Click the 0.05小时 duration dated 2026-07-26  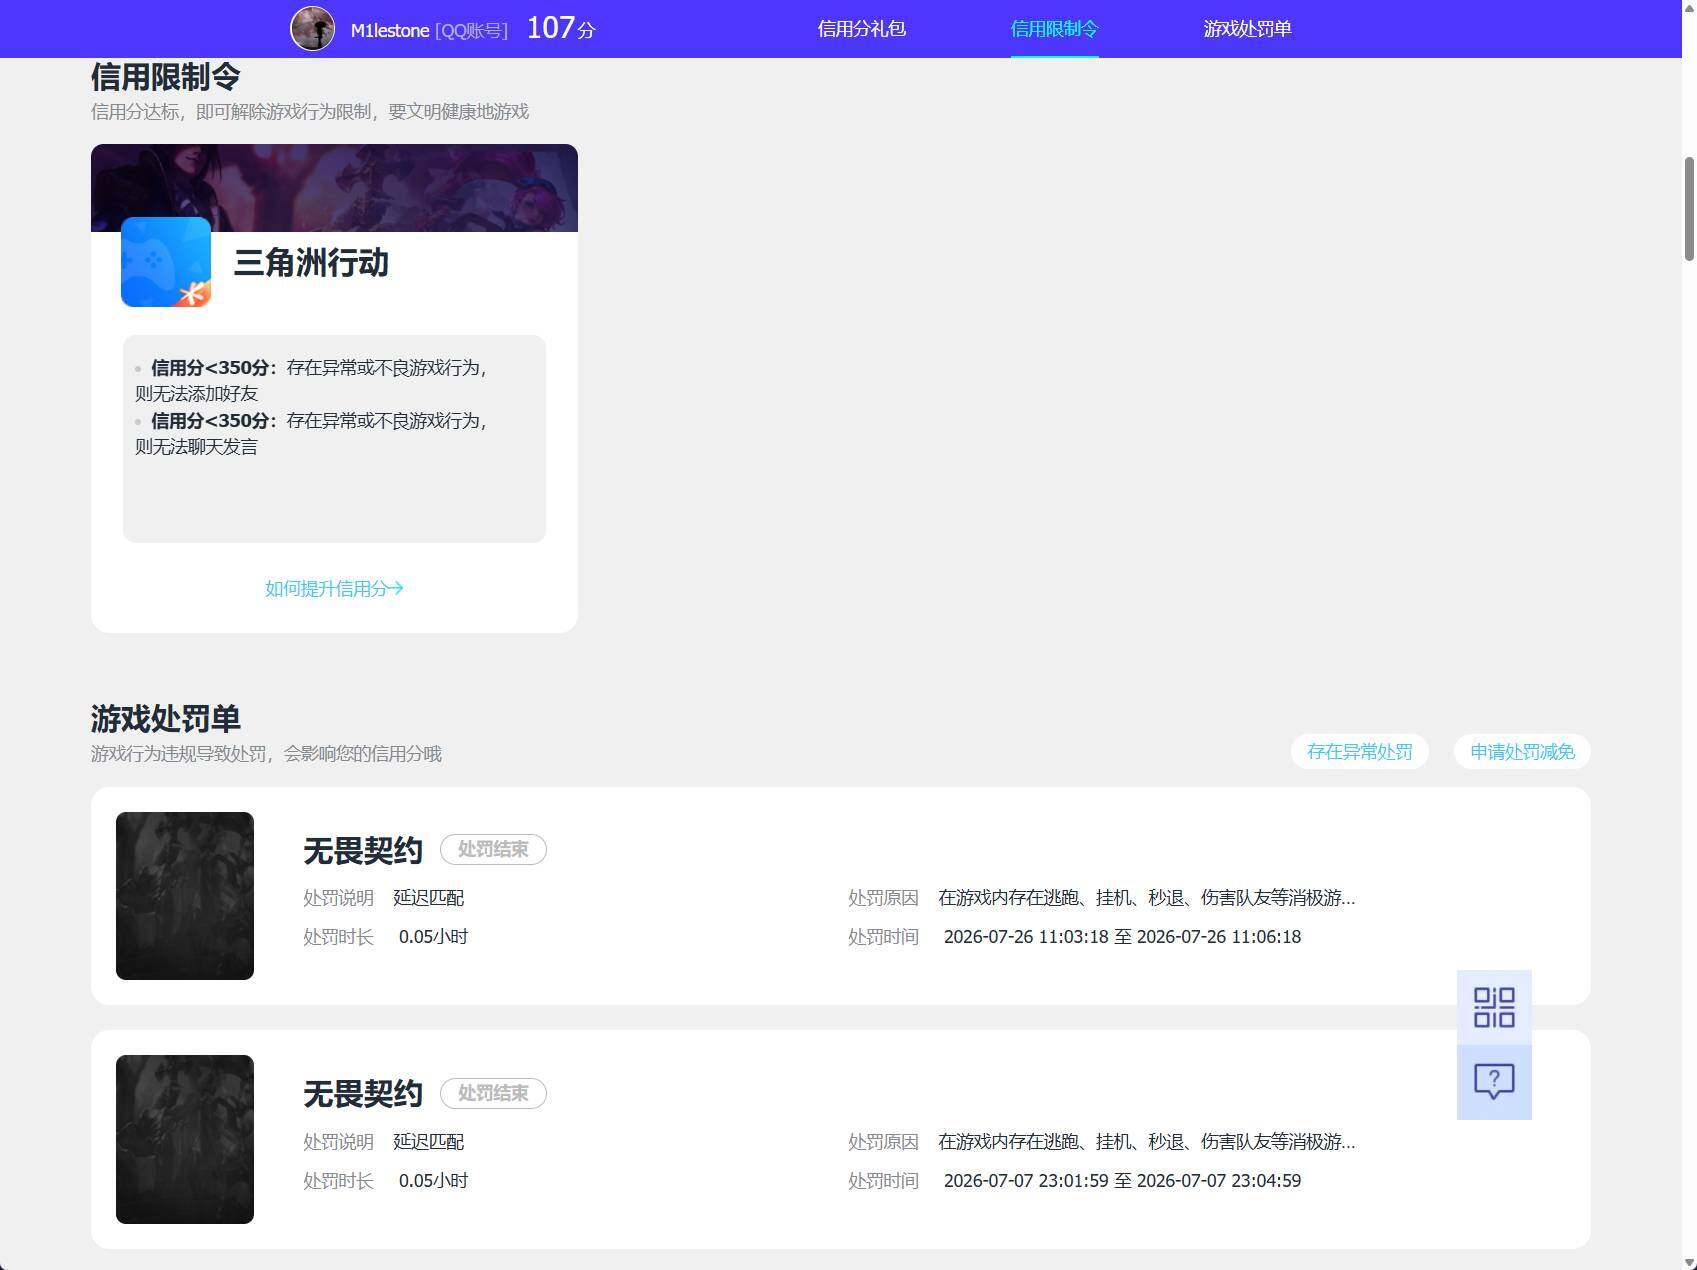click(434, 937)
